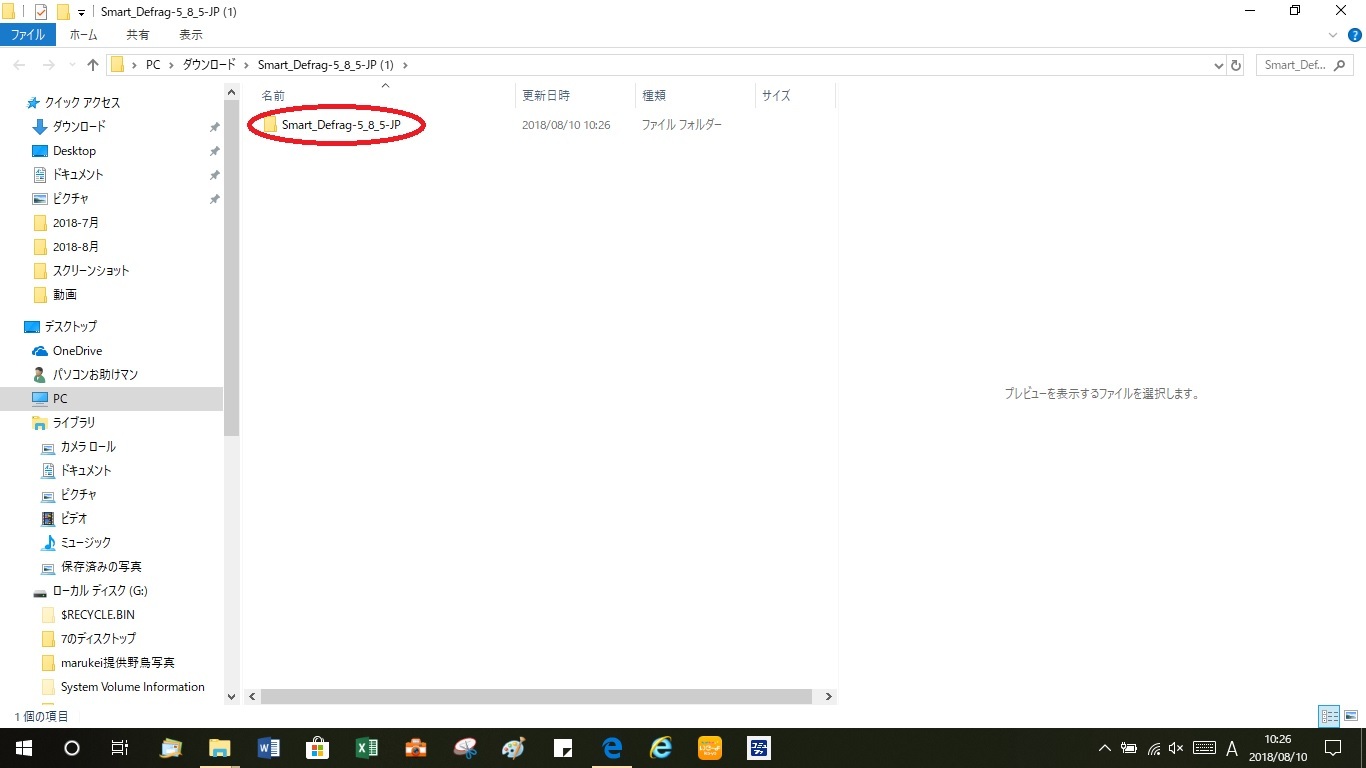Image resolution: width=1366 pixels, height=768 pixels.
Task: Launch Excel from the taskbar
Action: coord(366,748)
